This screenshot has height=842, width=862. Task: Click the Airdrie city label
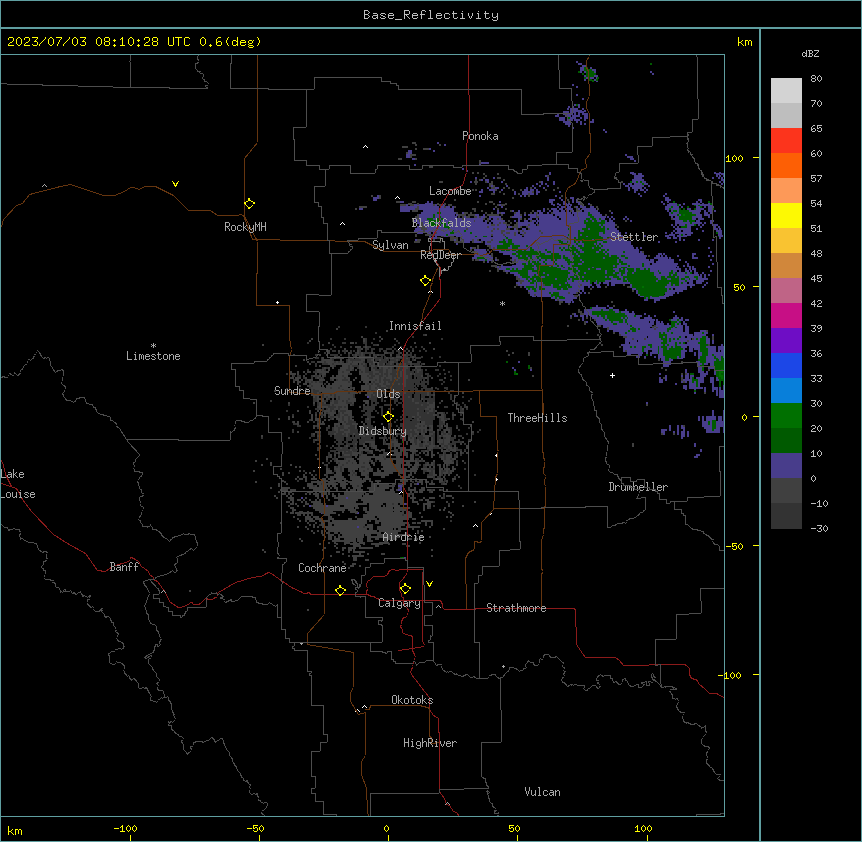[403, 537]
